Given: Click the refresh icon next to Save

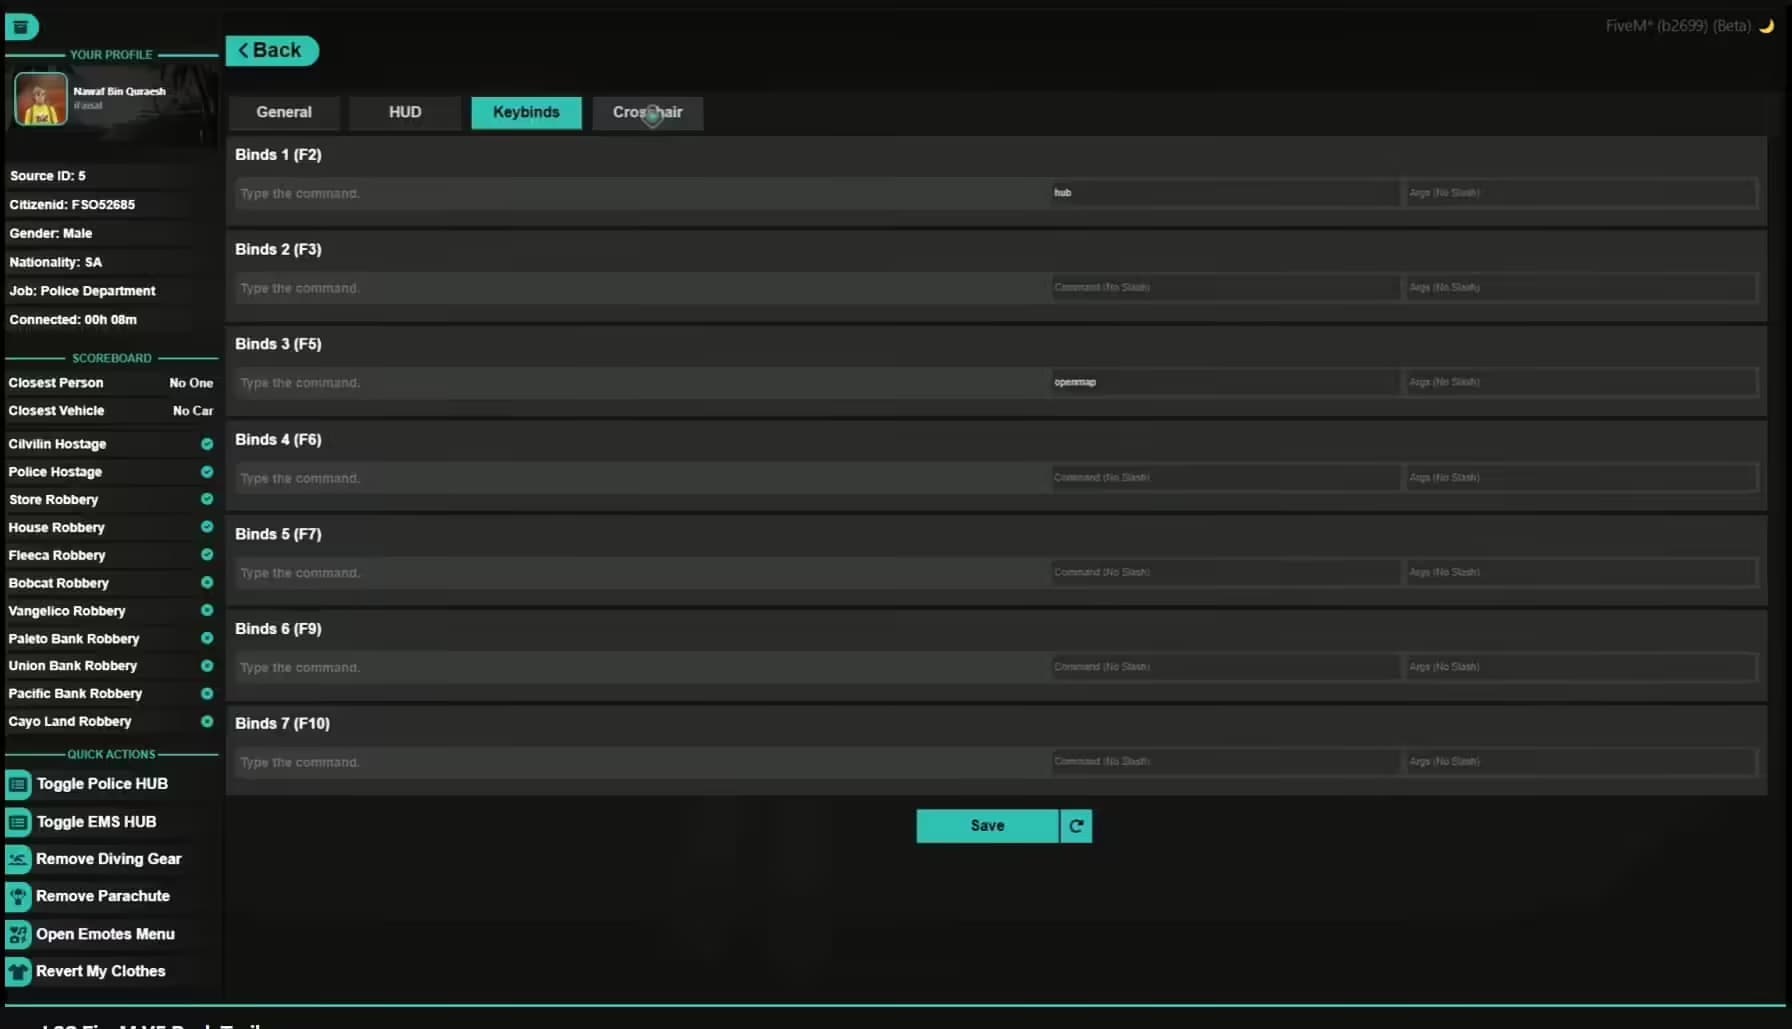Looking at the screenshot, I should pyautogui.click(x=1076, y=825).
